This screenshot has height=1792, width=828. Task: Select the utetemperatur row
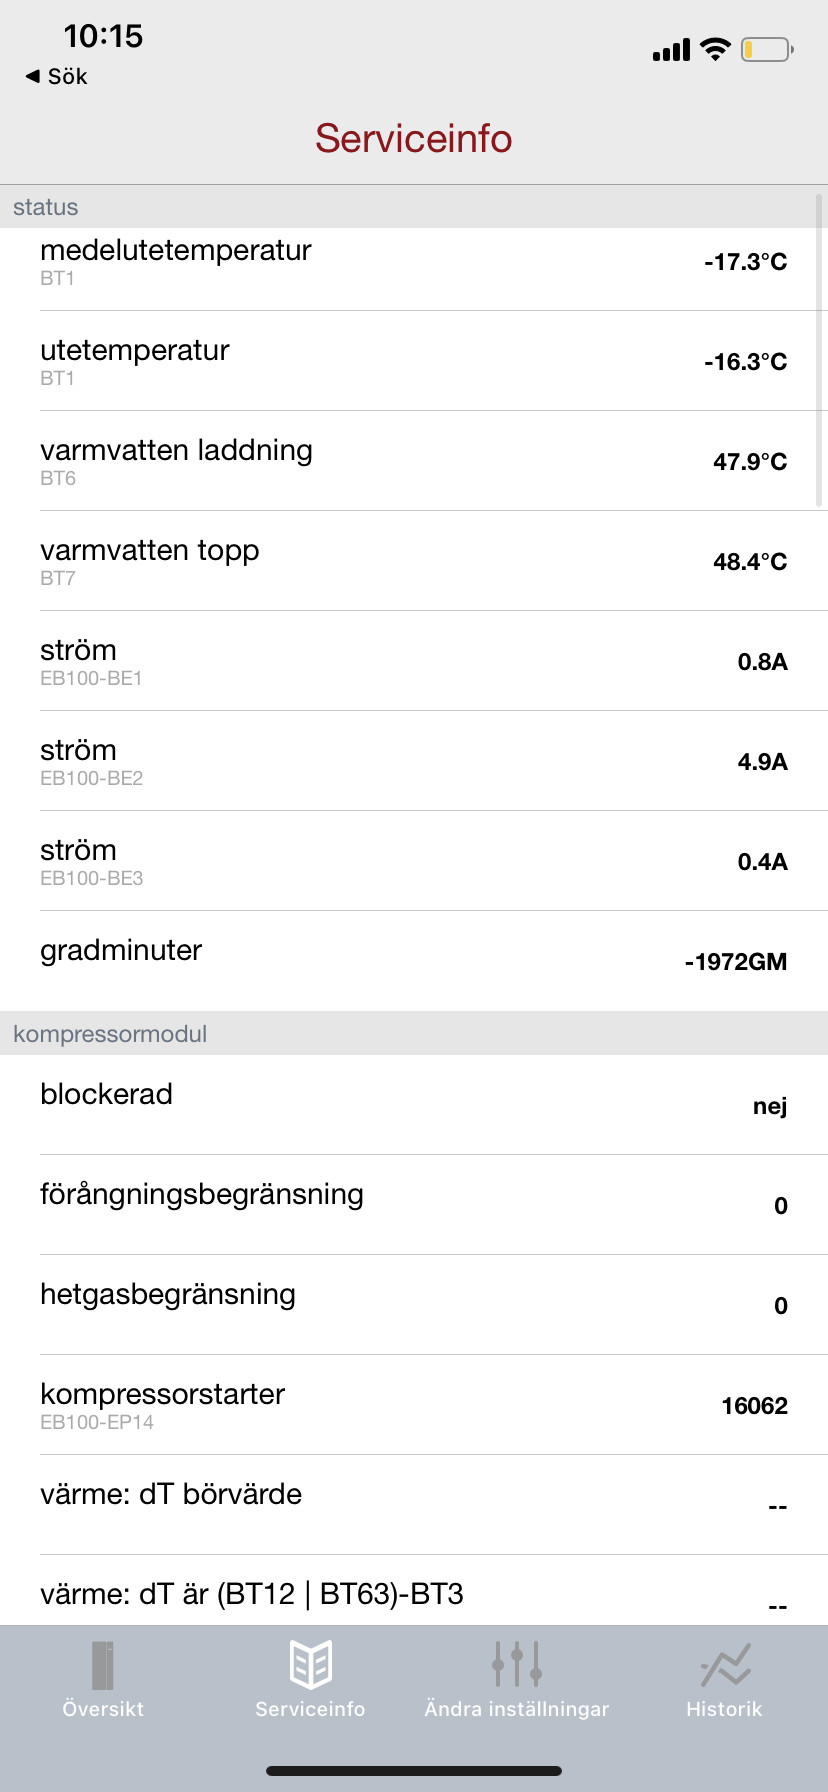(x=414, y=362)
